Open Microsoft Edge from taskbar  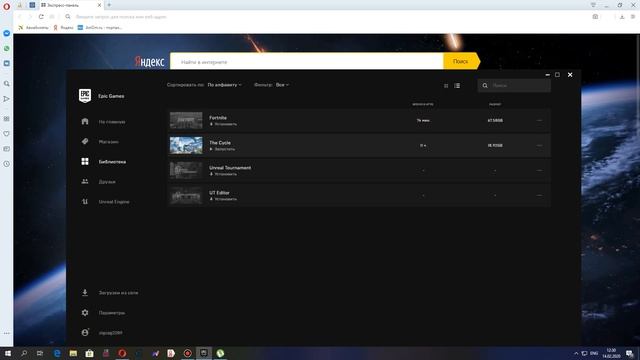57,353
